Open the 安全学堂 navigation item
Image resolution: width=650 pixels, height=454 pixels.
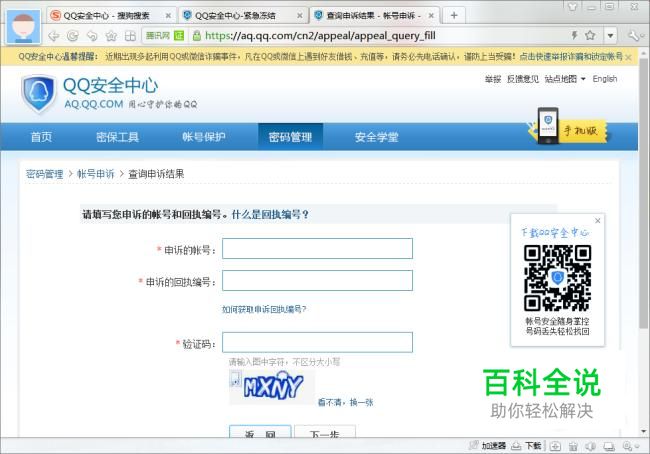[x=376, y=137]
